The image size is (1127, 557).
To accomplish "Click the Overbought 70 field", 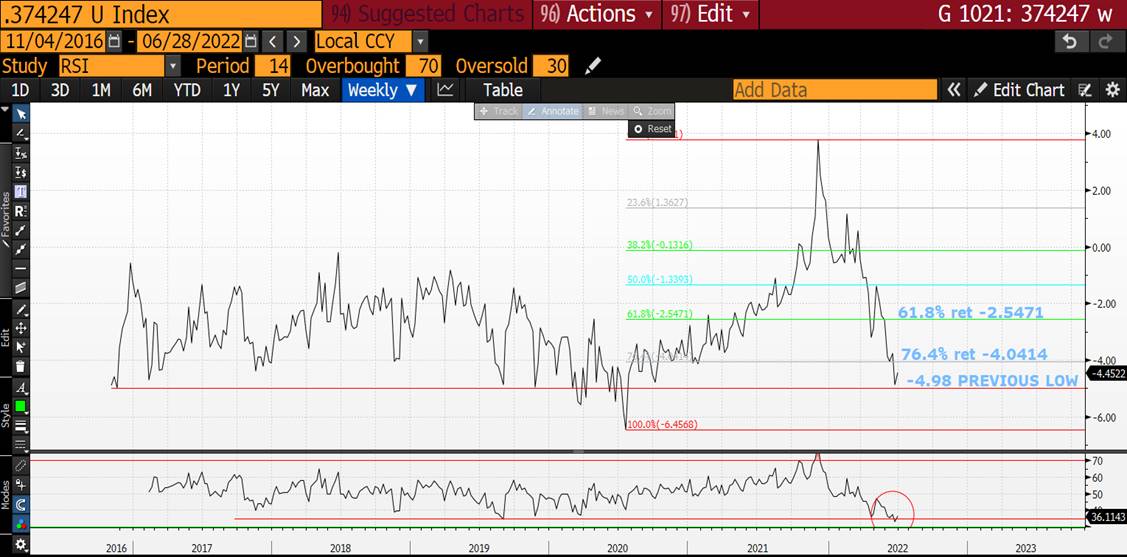I will point(423,66).
